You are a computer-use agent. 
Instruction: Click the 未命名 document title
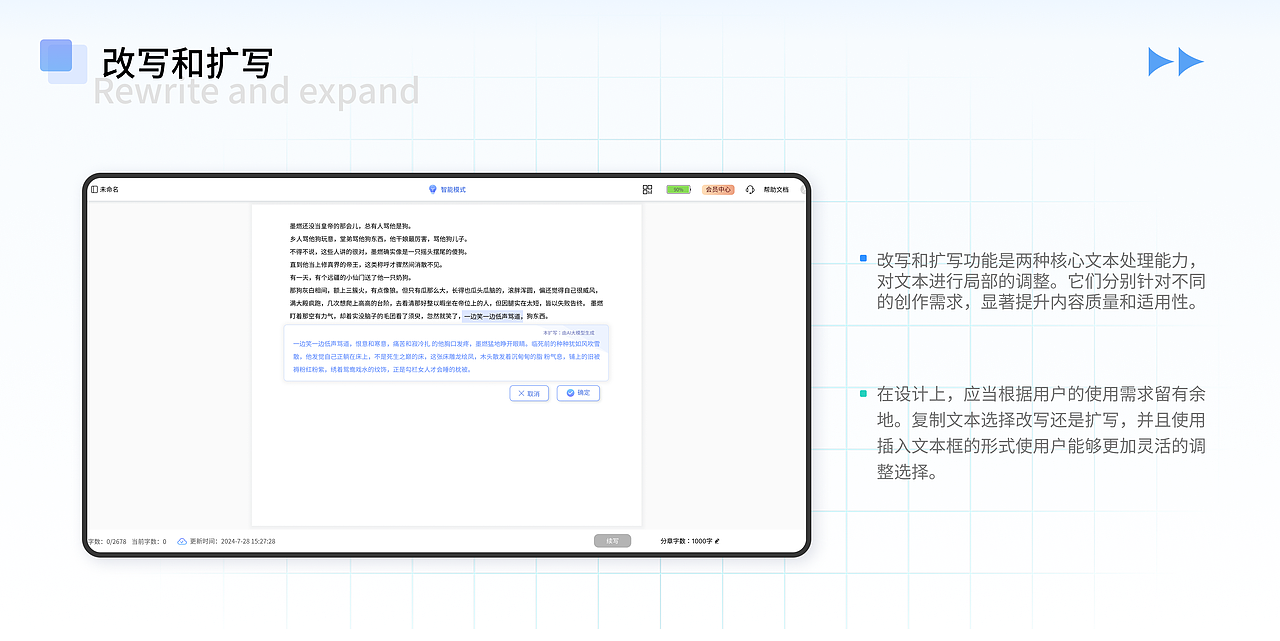pos(109,189)
